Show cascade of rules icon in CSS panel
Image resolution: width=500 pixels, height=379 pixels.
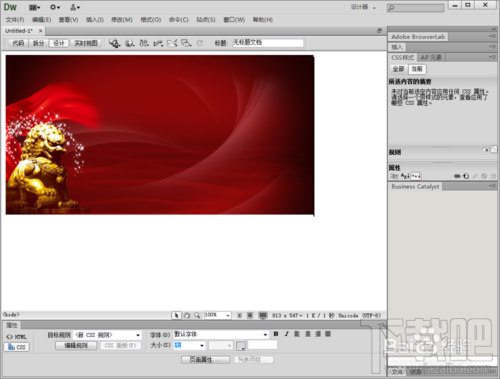point(494,149)
